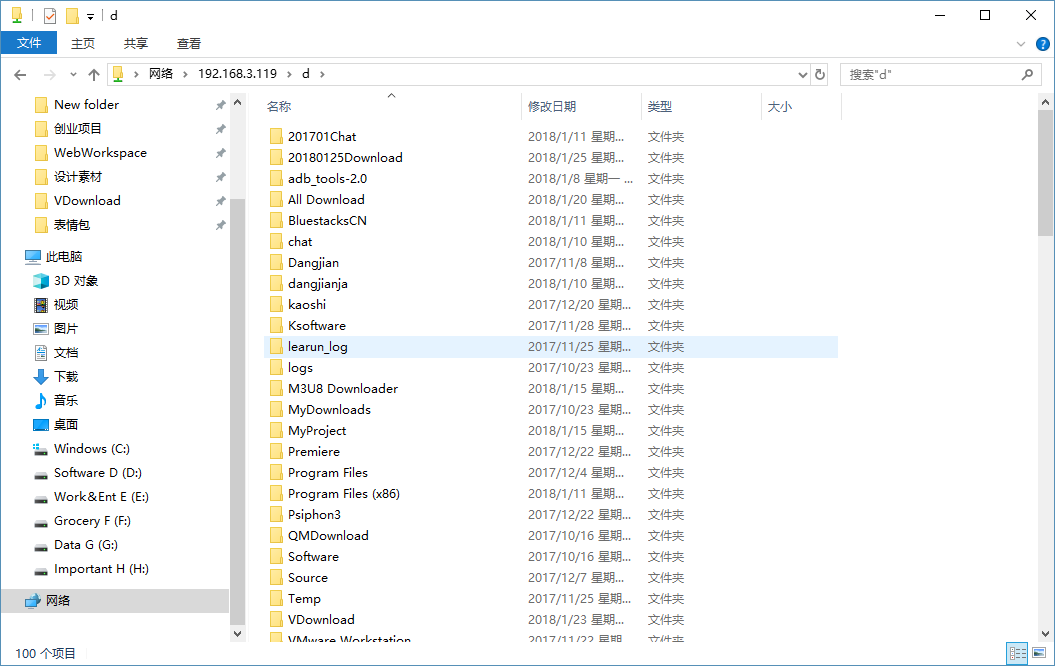
Task: Click the New folder quick access icon
Action: point(73,15)
